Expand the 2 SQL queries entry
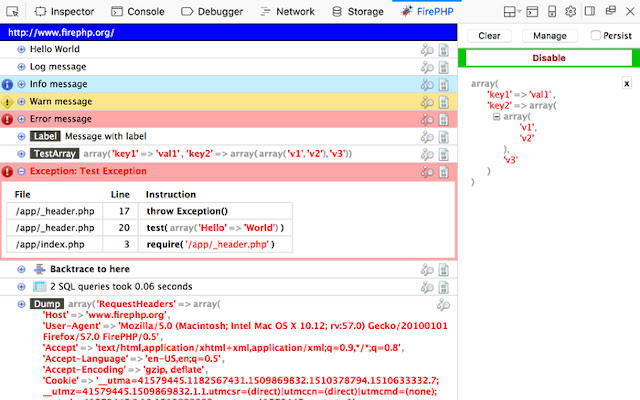Screen dimensions: 640x400 click(x=22, y=286)
